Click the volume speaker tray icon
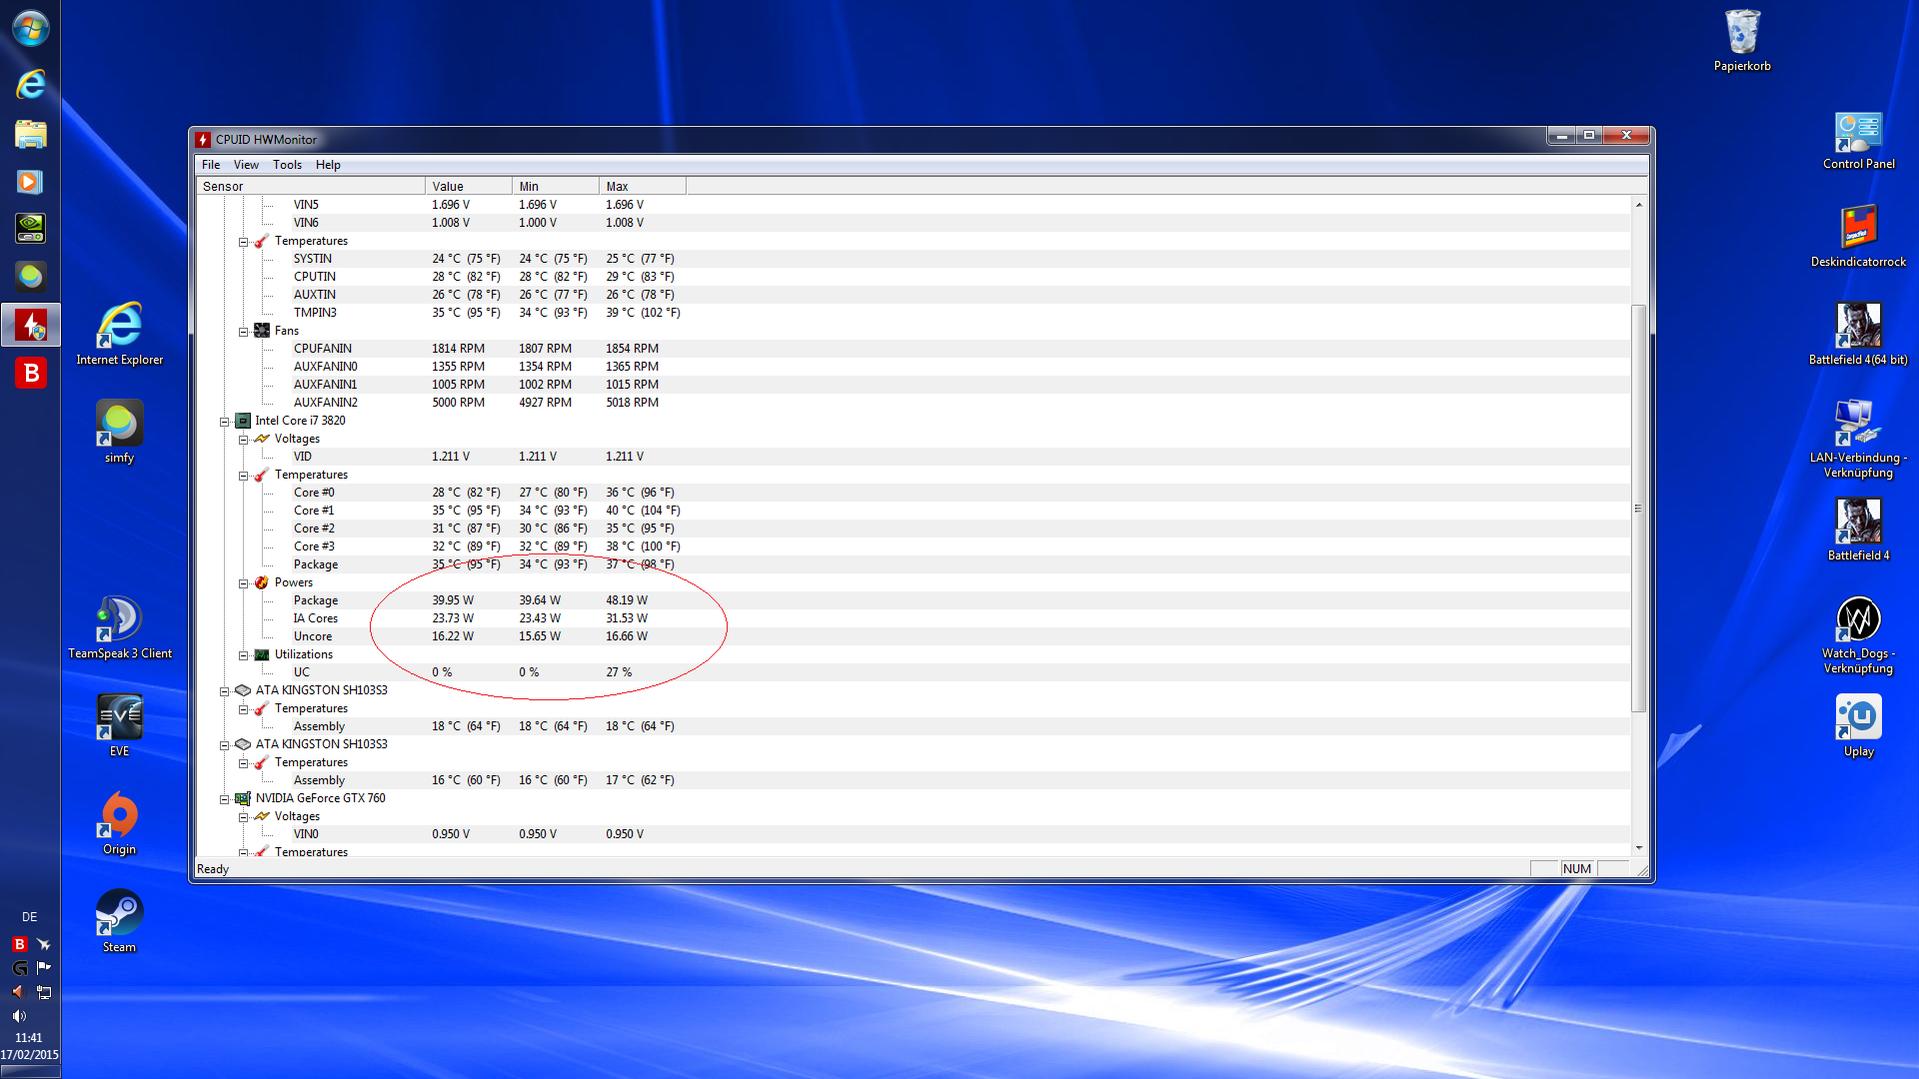The height and width of the screenshot is (1079, 1919). [18, 1016]
